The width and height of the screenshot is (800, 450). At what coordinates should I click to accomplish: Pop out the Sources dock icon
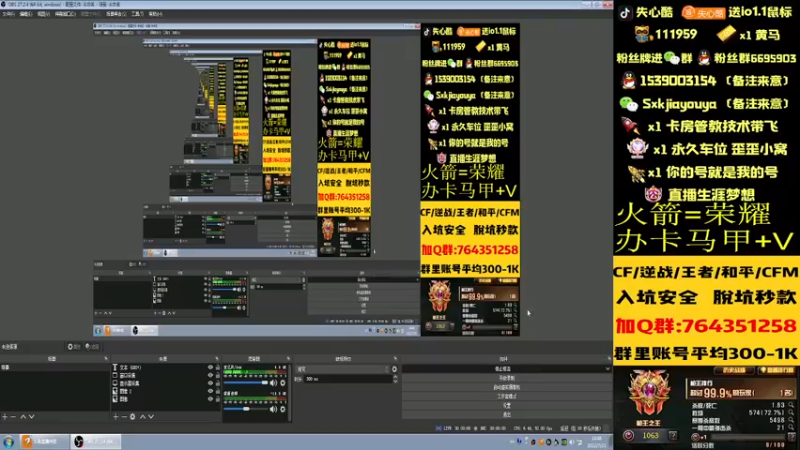(x=217, y=359)
